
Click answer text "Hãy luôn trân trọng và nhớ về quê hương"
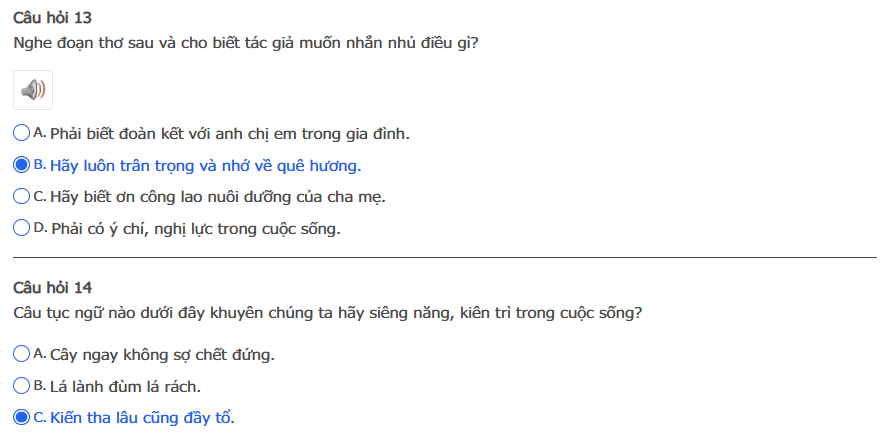coord(205,166)
